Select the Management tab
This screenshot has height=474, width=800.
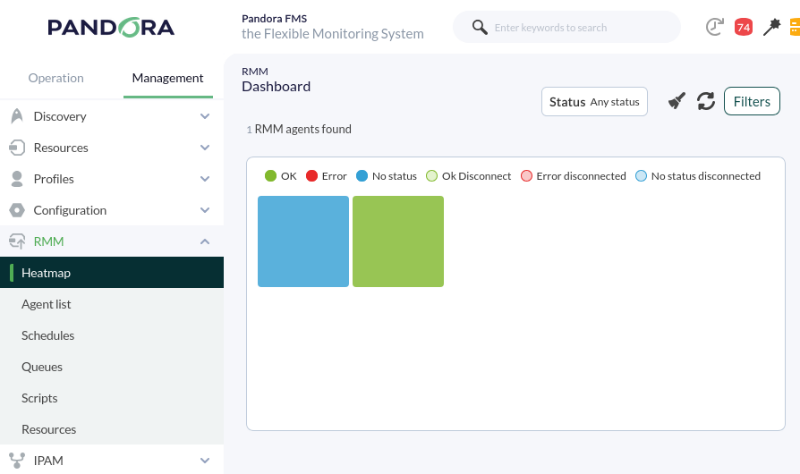tap(167, 78)
